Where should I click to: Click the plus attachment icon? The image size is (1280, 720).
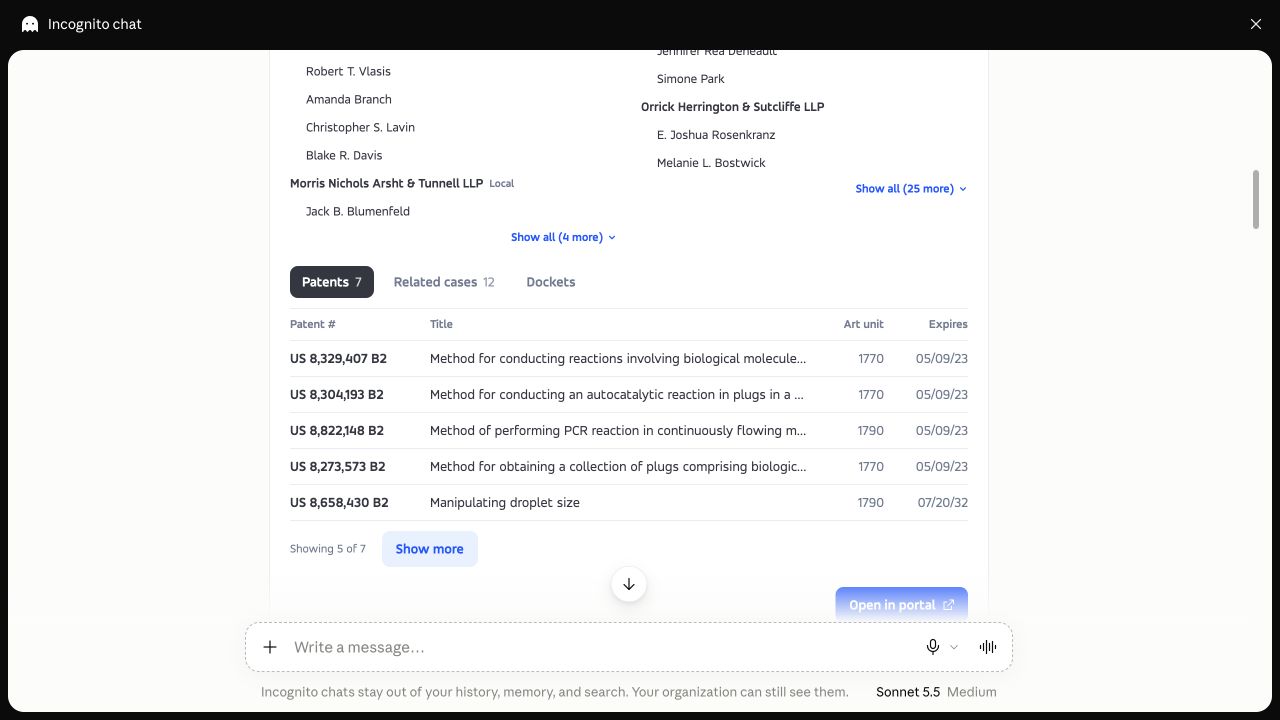270,647
